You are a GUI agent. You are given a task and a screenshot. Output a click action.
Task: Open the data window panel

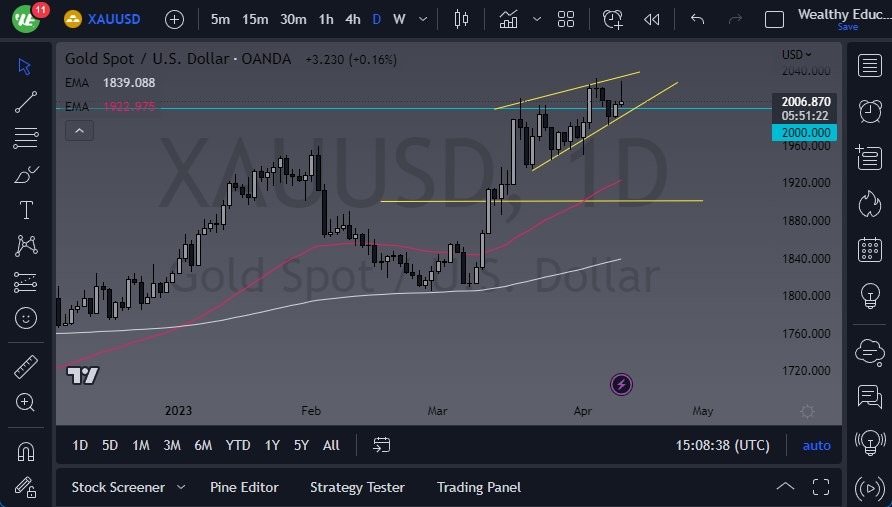coord(869,158)
